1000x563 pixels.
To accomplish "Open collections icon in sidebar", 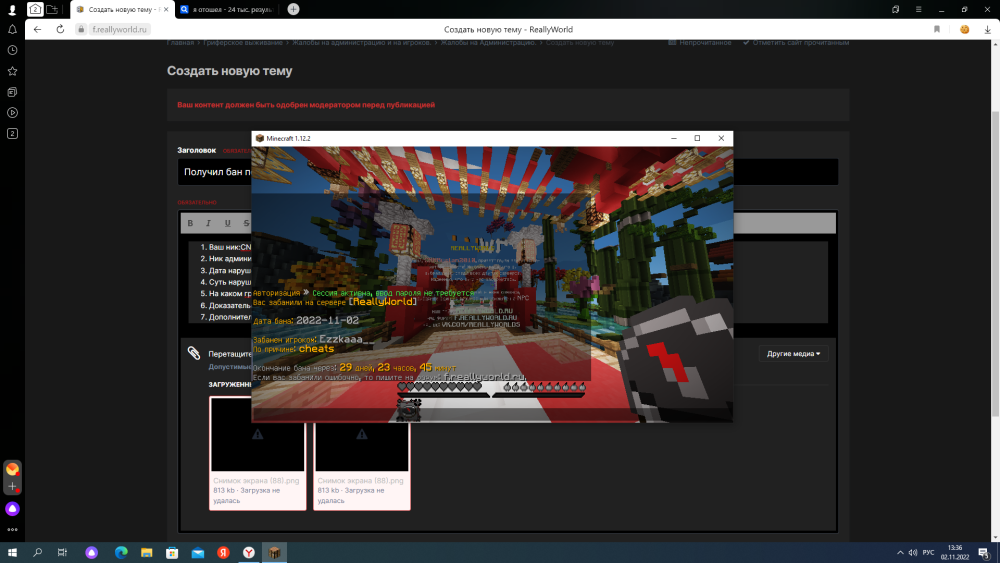I will click(12, 92).
